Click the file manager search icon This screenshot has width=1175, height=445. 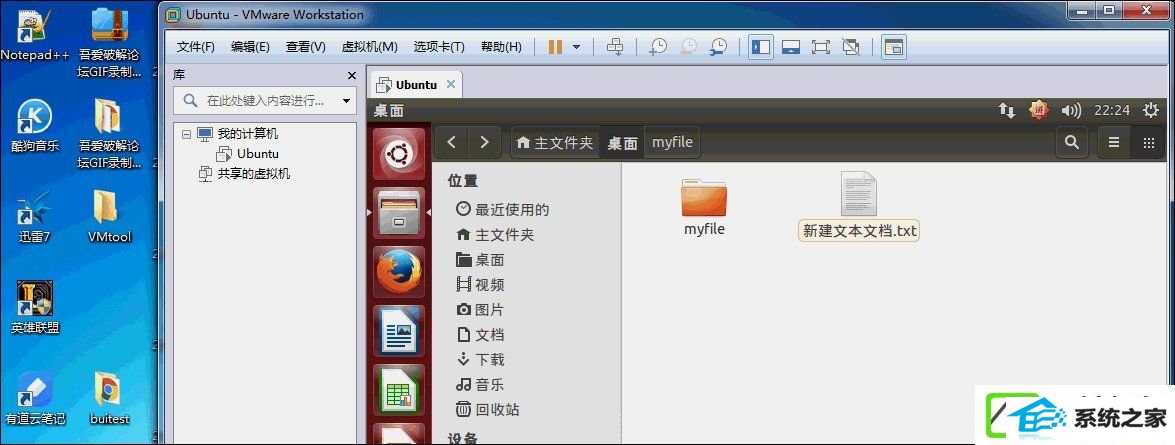coord(1072,142)
